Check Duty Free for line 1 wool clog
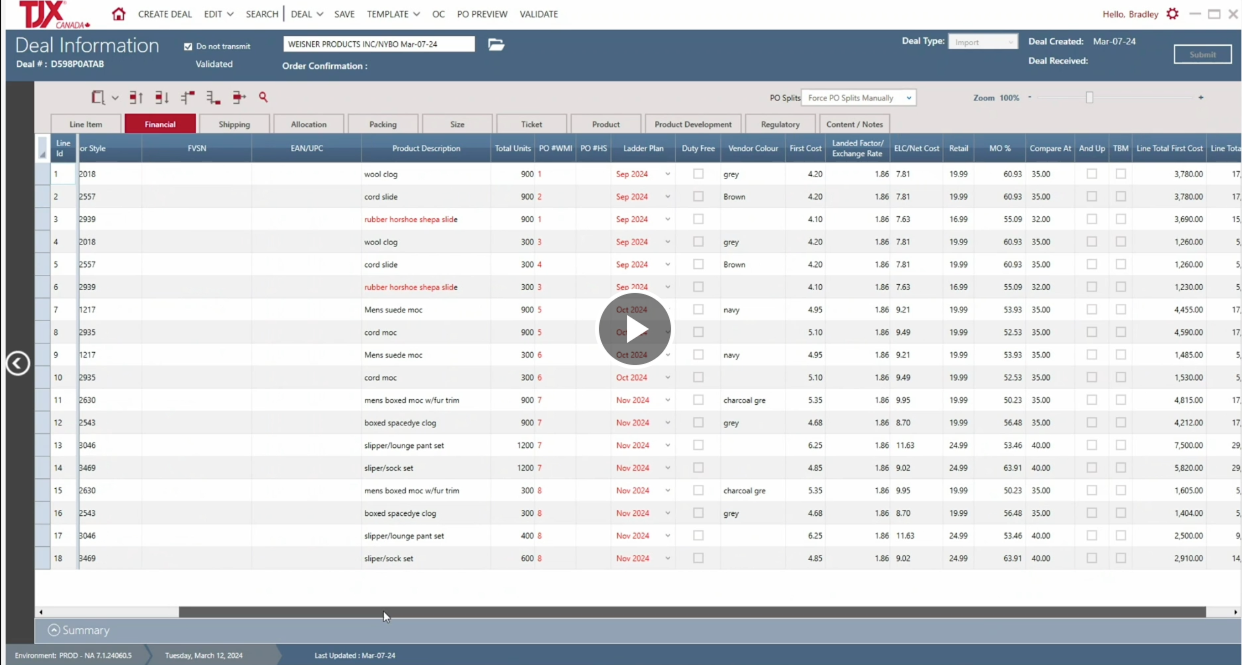The image size is (1242, 665). pyautogui.click(x=698, y=174)
